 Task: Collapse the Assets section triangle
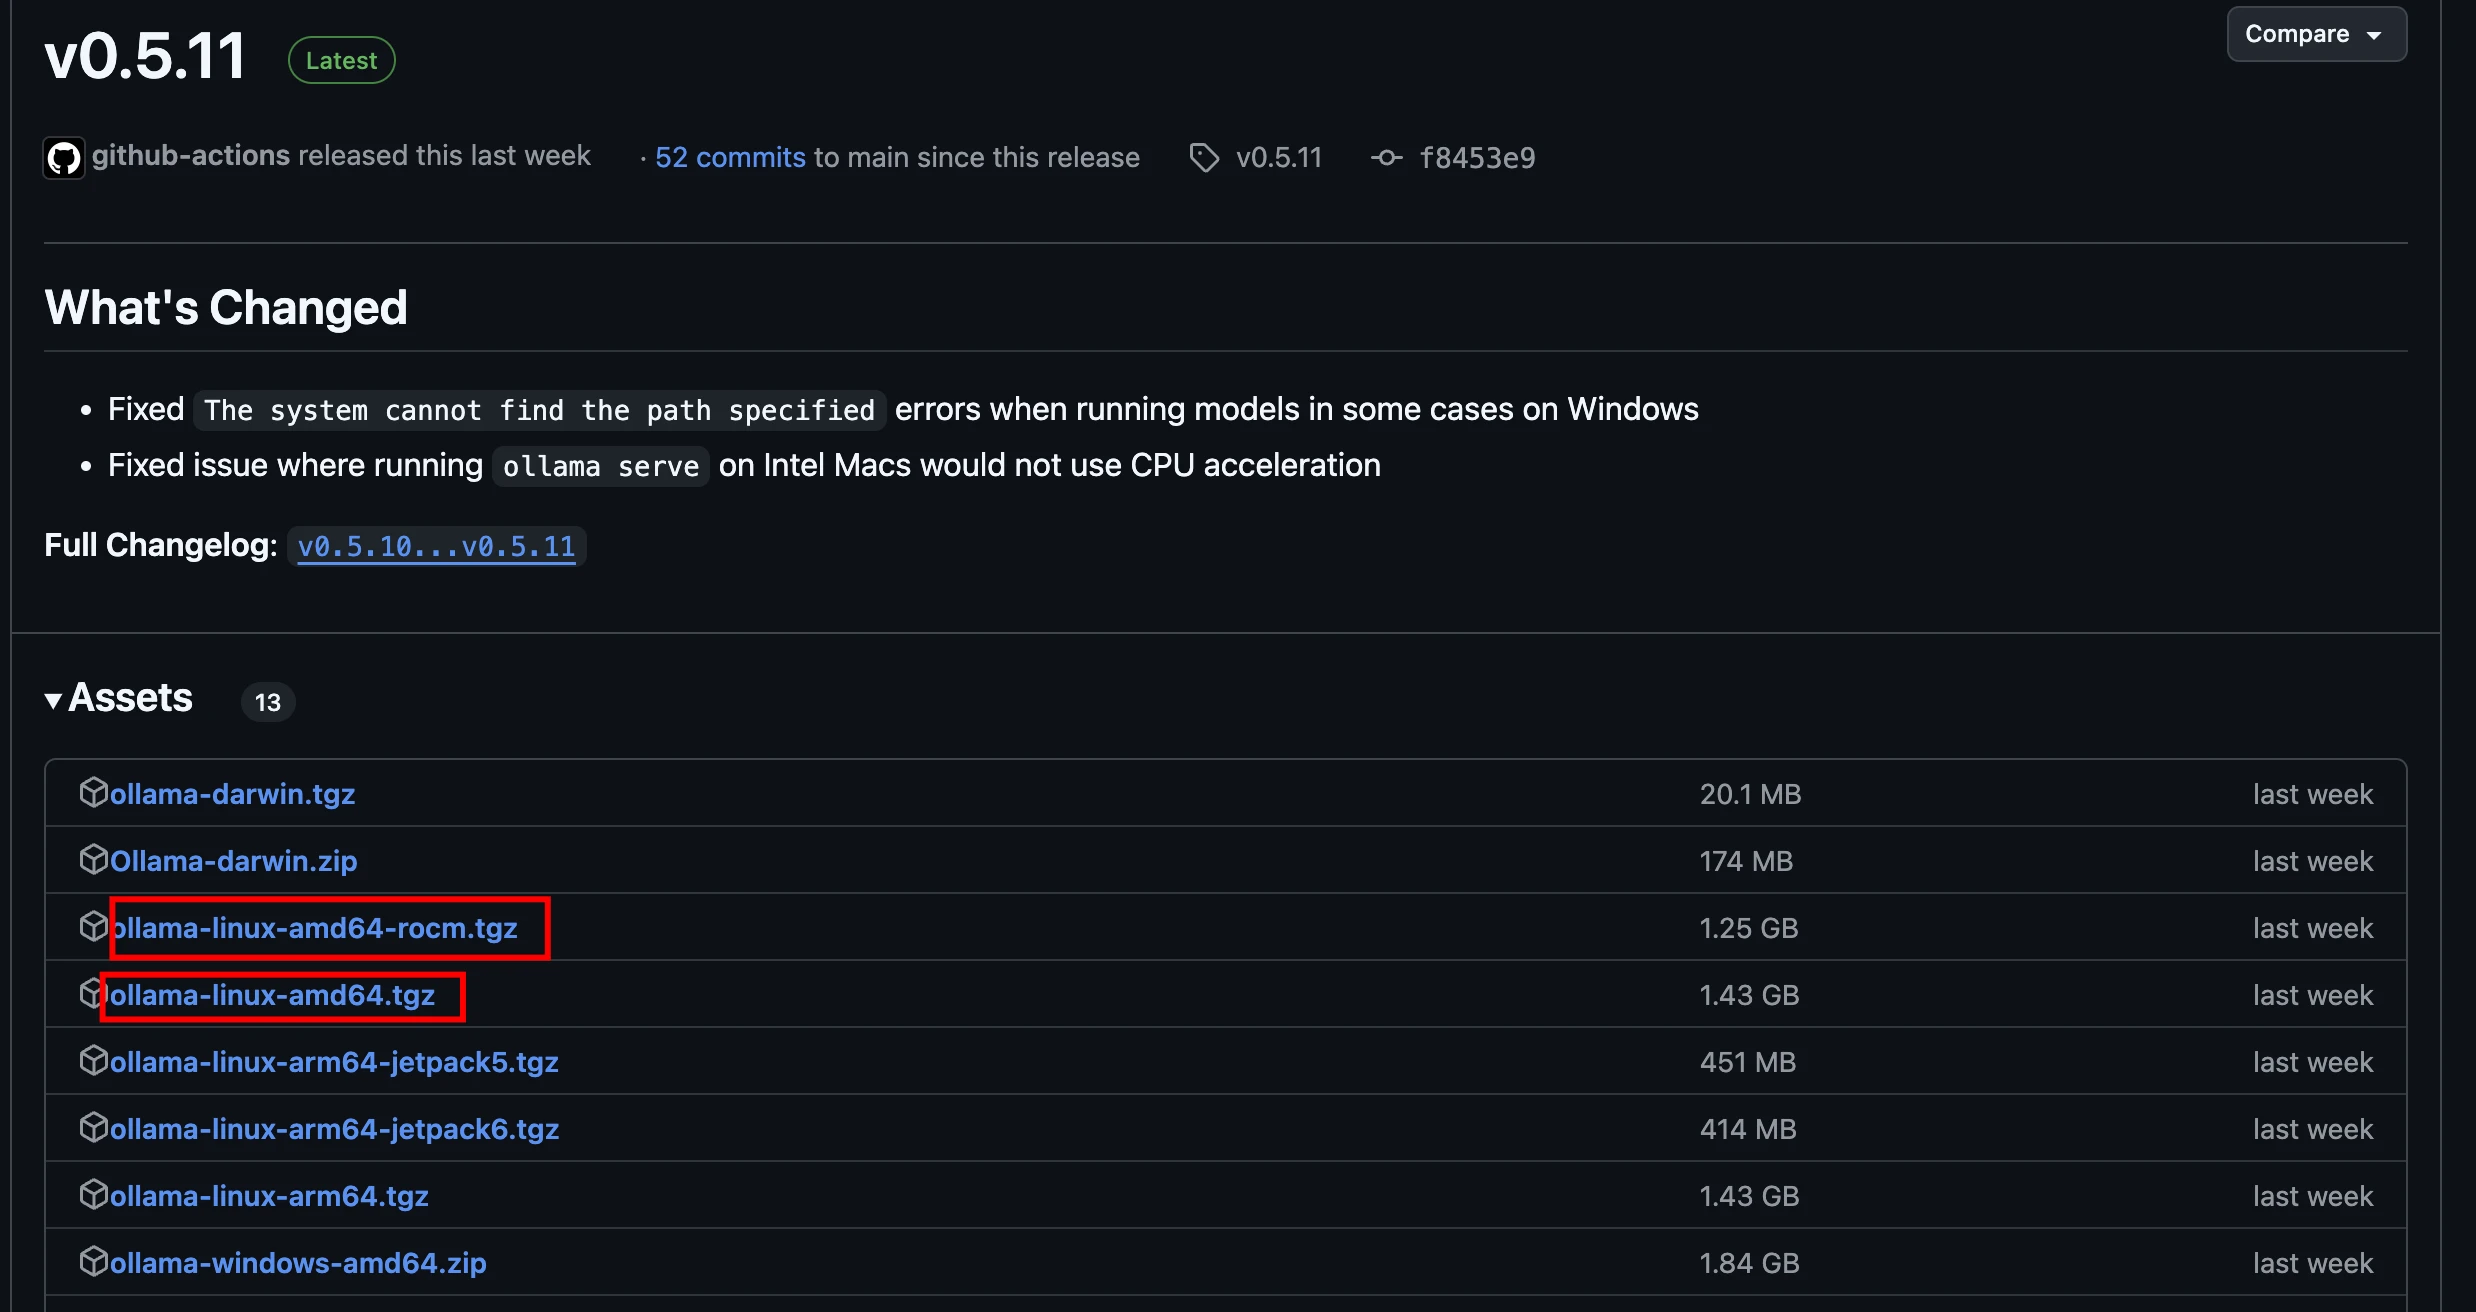coord(54,700)
